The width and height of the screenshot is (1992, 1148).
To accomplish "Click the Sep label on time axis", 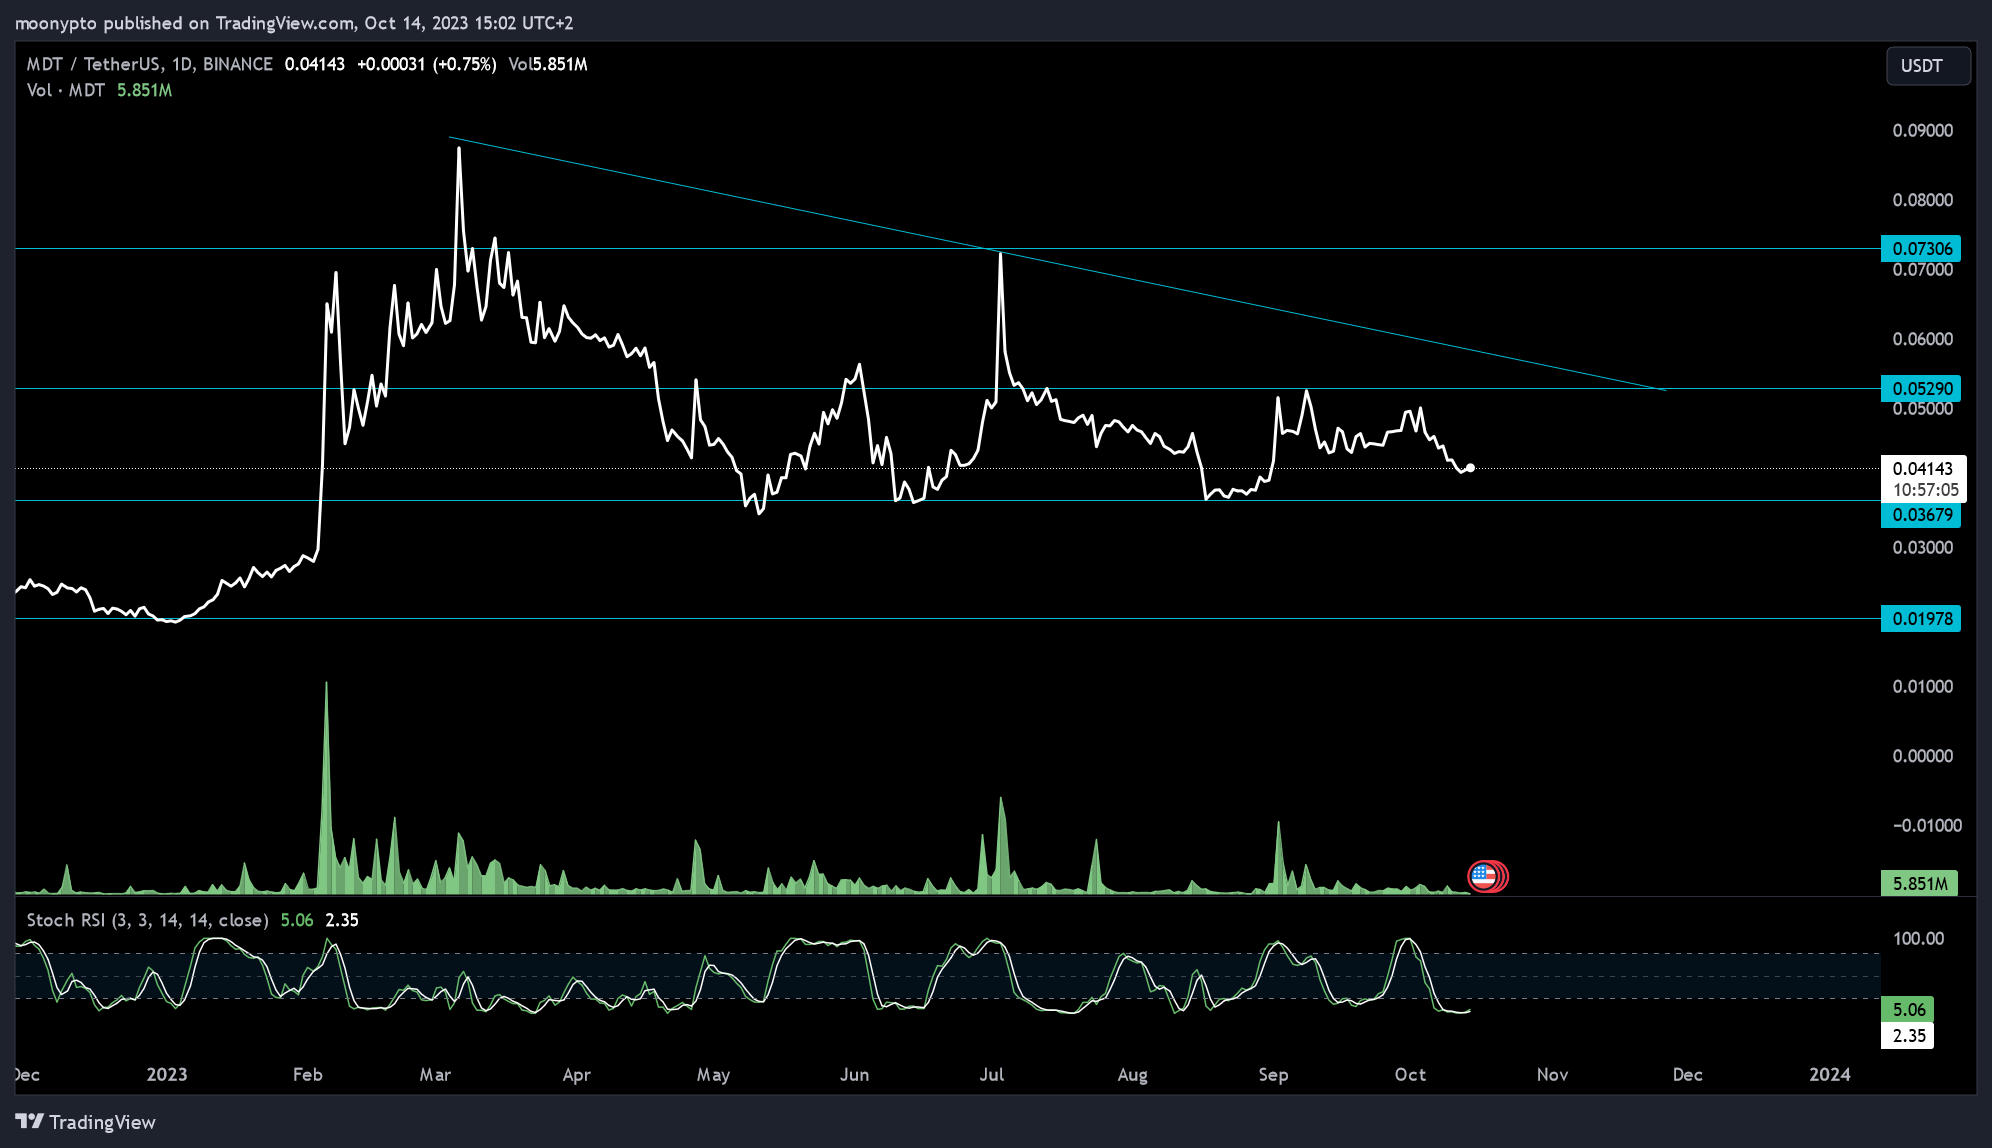I will 1273,1074.
